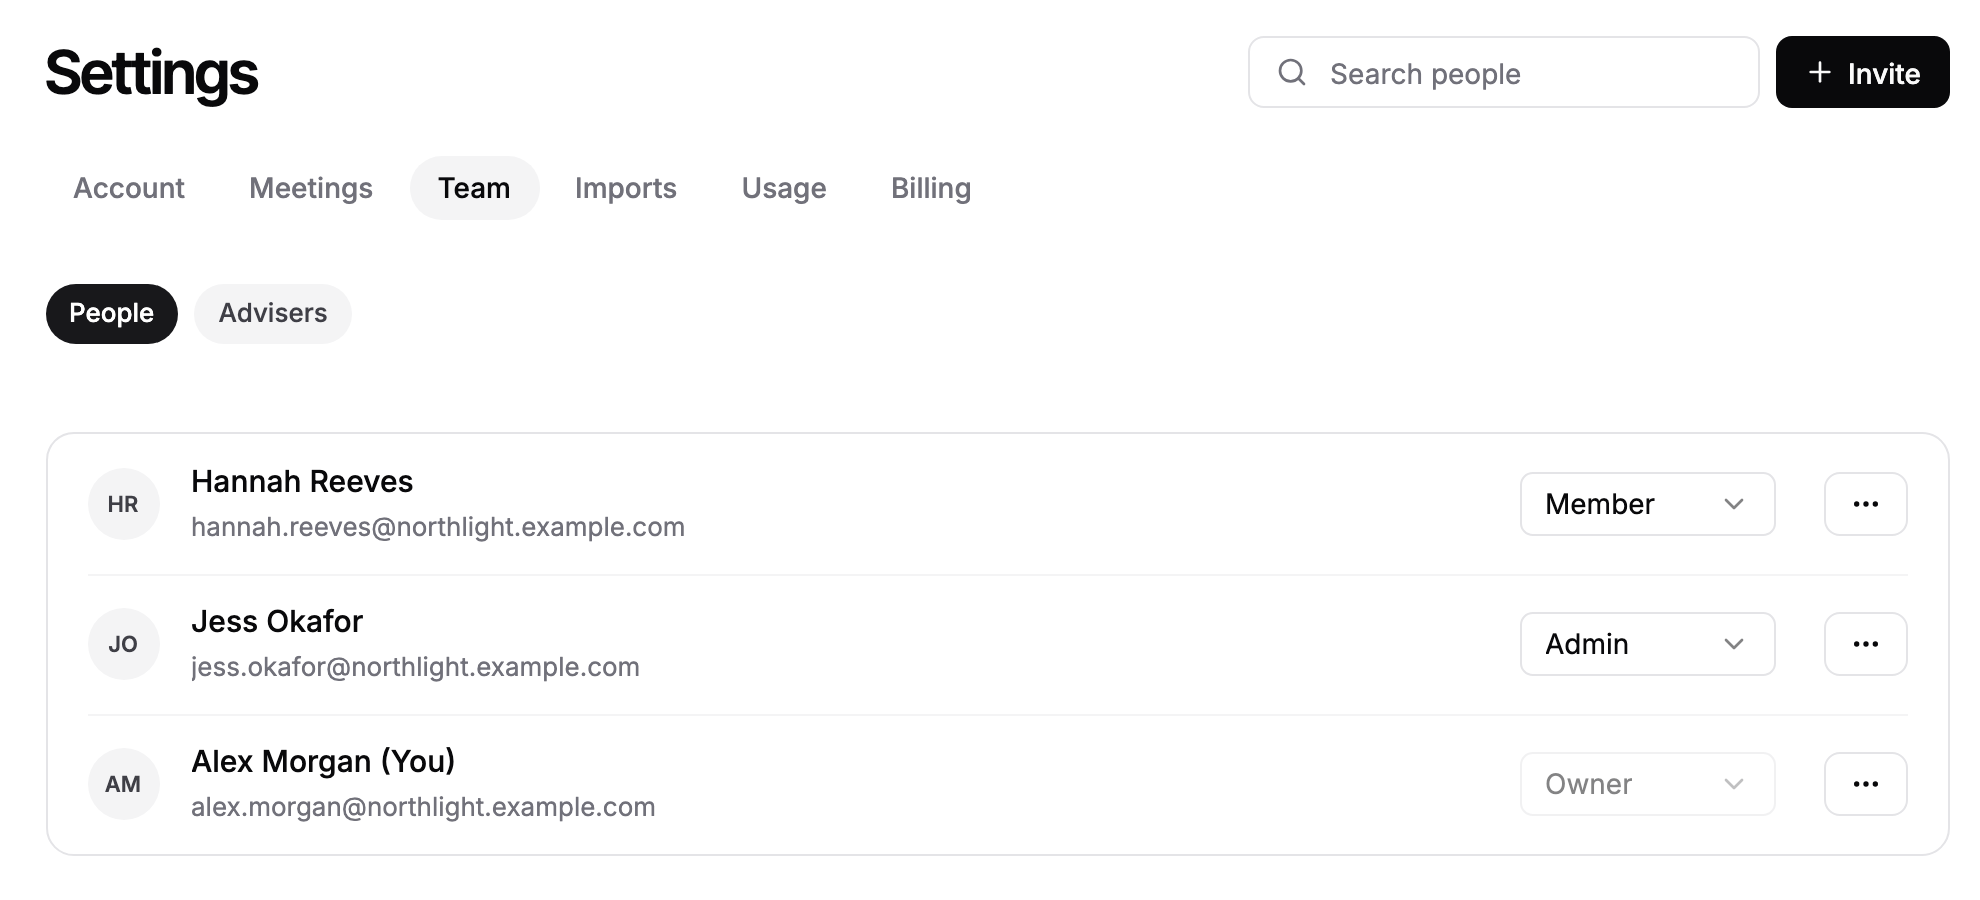1980x900 pixels.
Task: Select the People filter pill
Action: (x=112, y=314)
